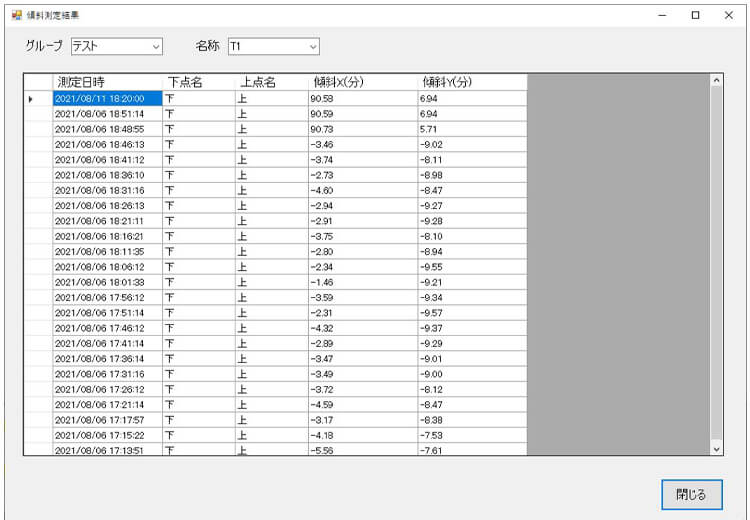Sort by 傾斜X(分) column header

click(x=363, y=82)
